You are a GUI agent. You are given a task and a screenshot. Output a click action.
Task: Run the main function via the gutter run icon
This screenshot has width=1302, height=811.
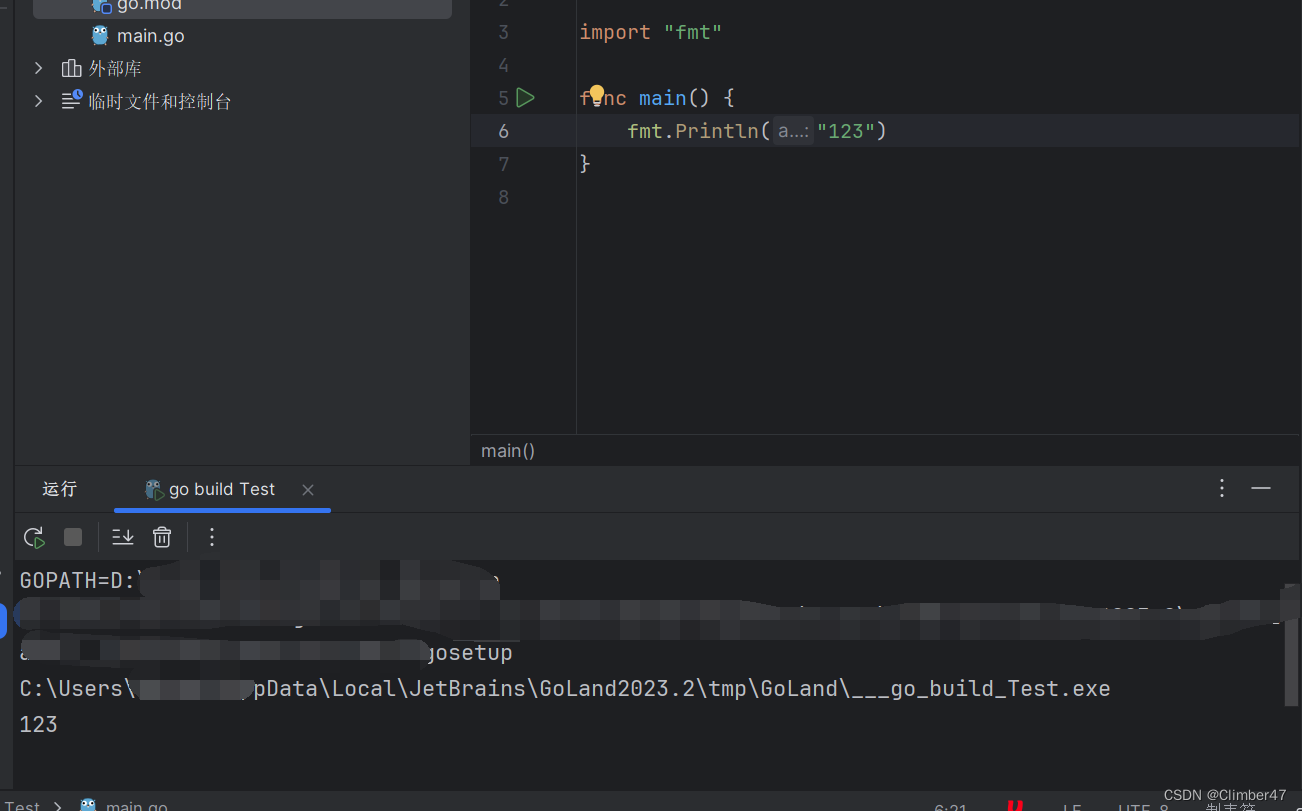(526, 97)
